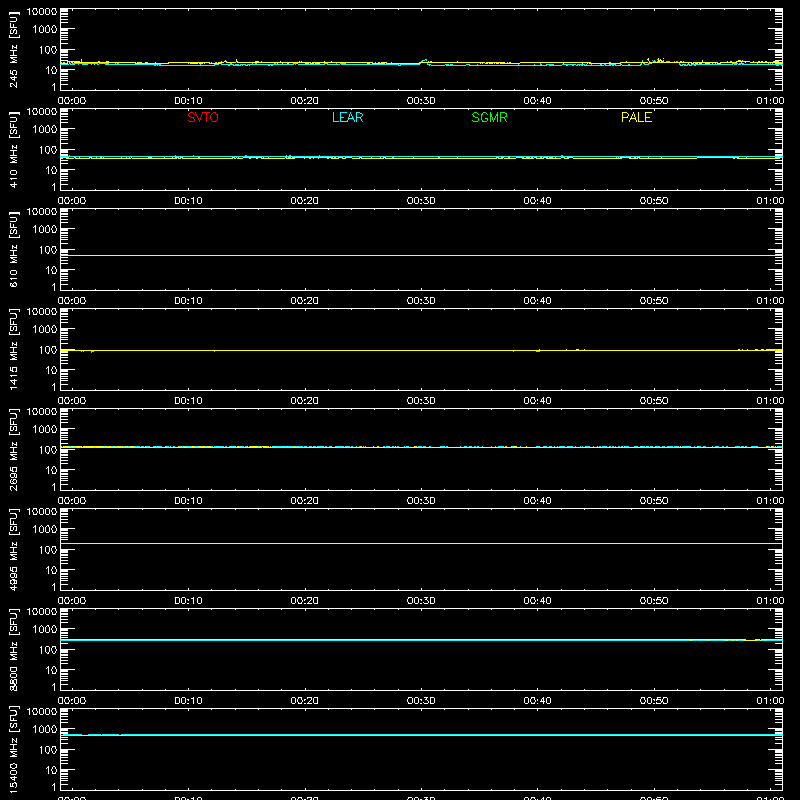
Task: Click 00:50 tick under the 245 MHz panel
Action: (654, 101)
